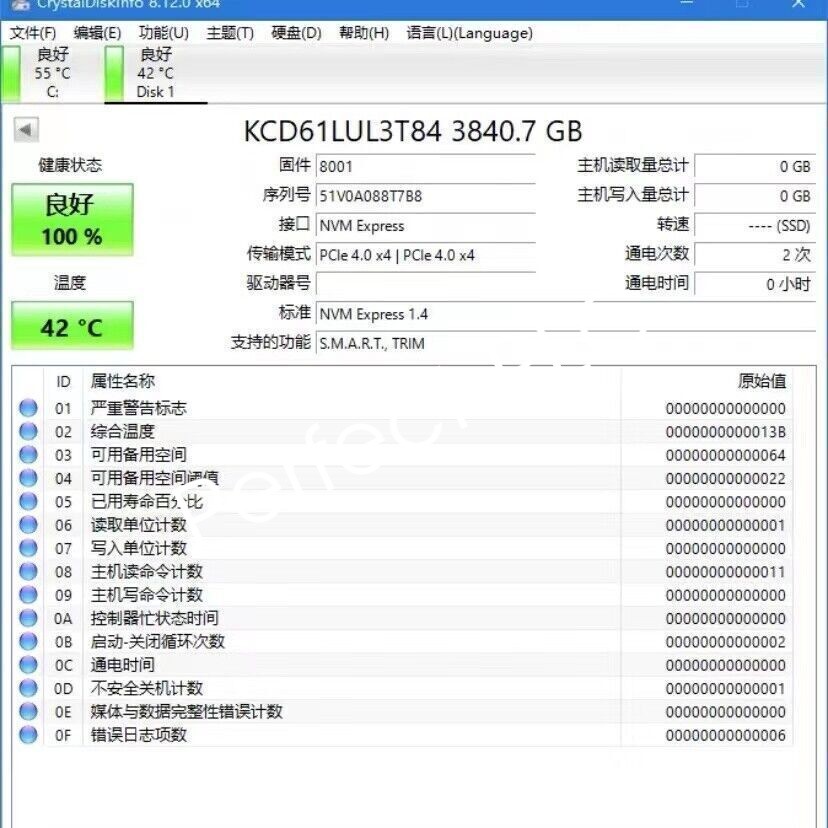Image resolution: width=828 pixels, height=828 pixels.
Task: Click the ID column header
Action: (63, 381)
